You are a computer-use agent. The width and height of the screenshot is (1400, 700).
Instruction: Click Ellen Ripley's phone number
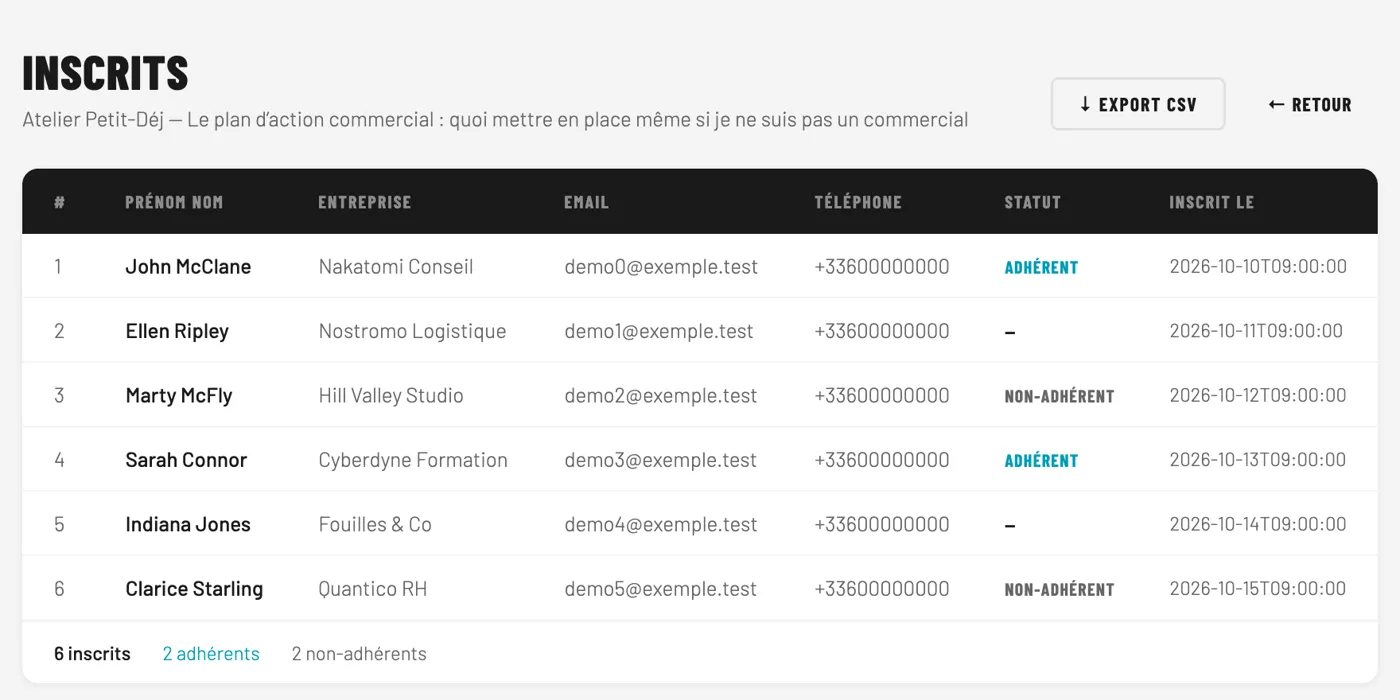(x=882, y=331)
